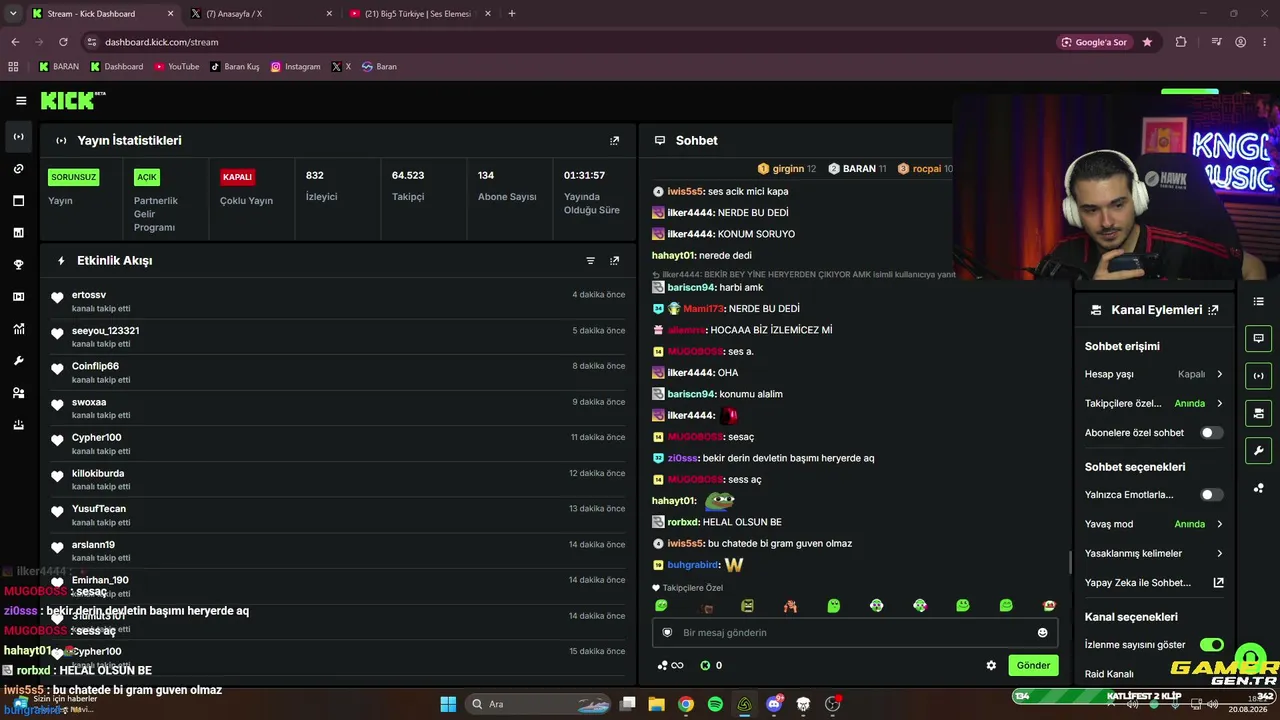Open a new browser tab
The height and width of the screenshot is (720, 1280).
click(x=512, y=14)
